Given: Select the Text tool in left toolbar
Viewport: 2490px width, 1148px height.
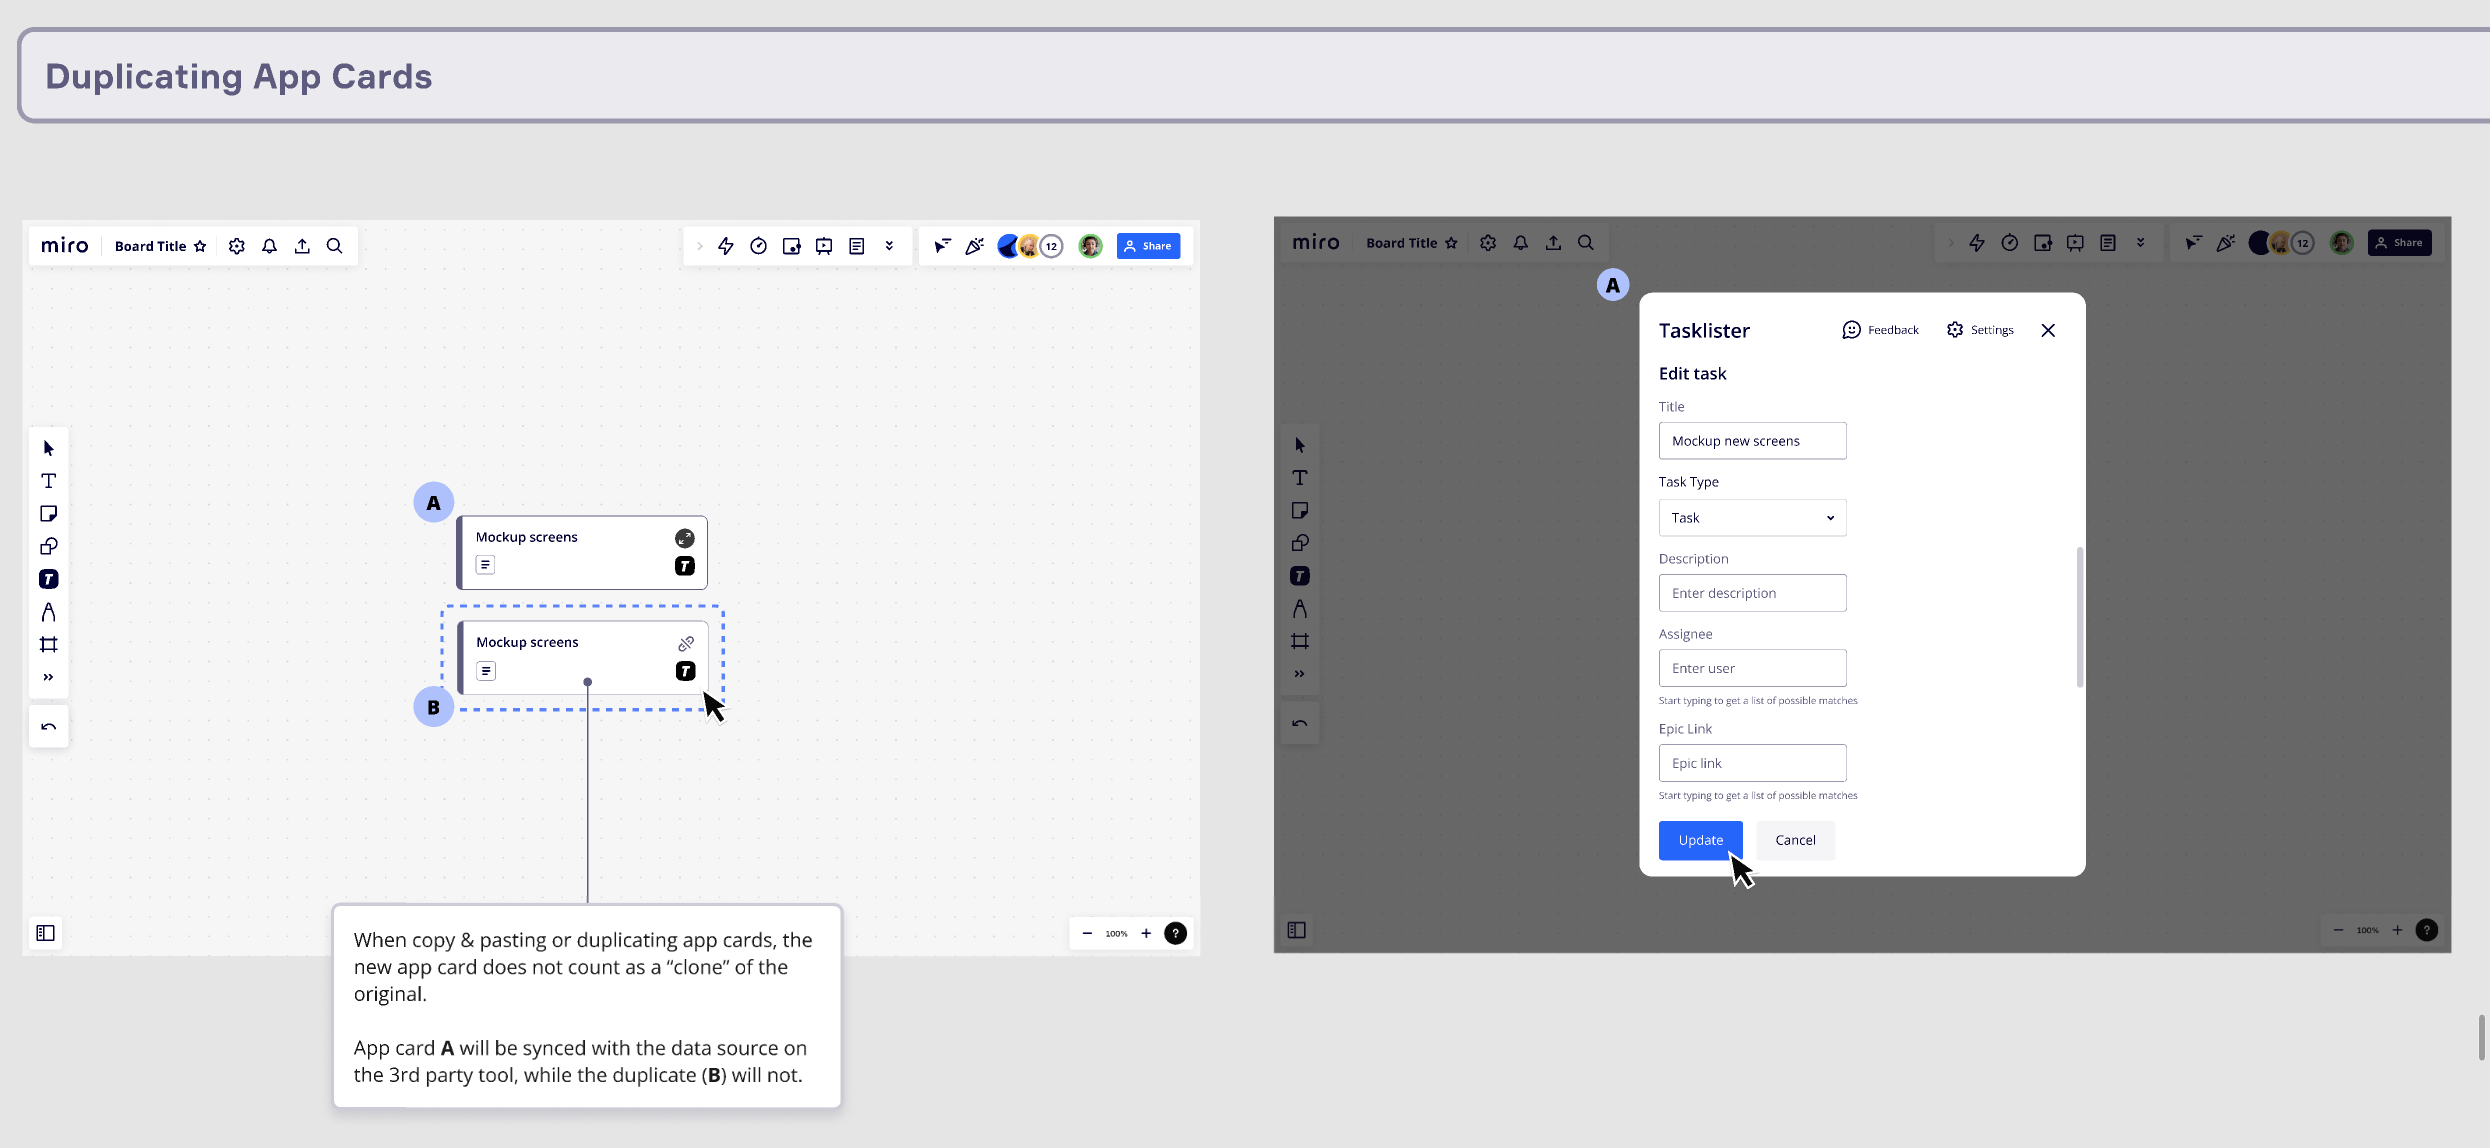Looking at the screenshot, I should point(48,481).
